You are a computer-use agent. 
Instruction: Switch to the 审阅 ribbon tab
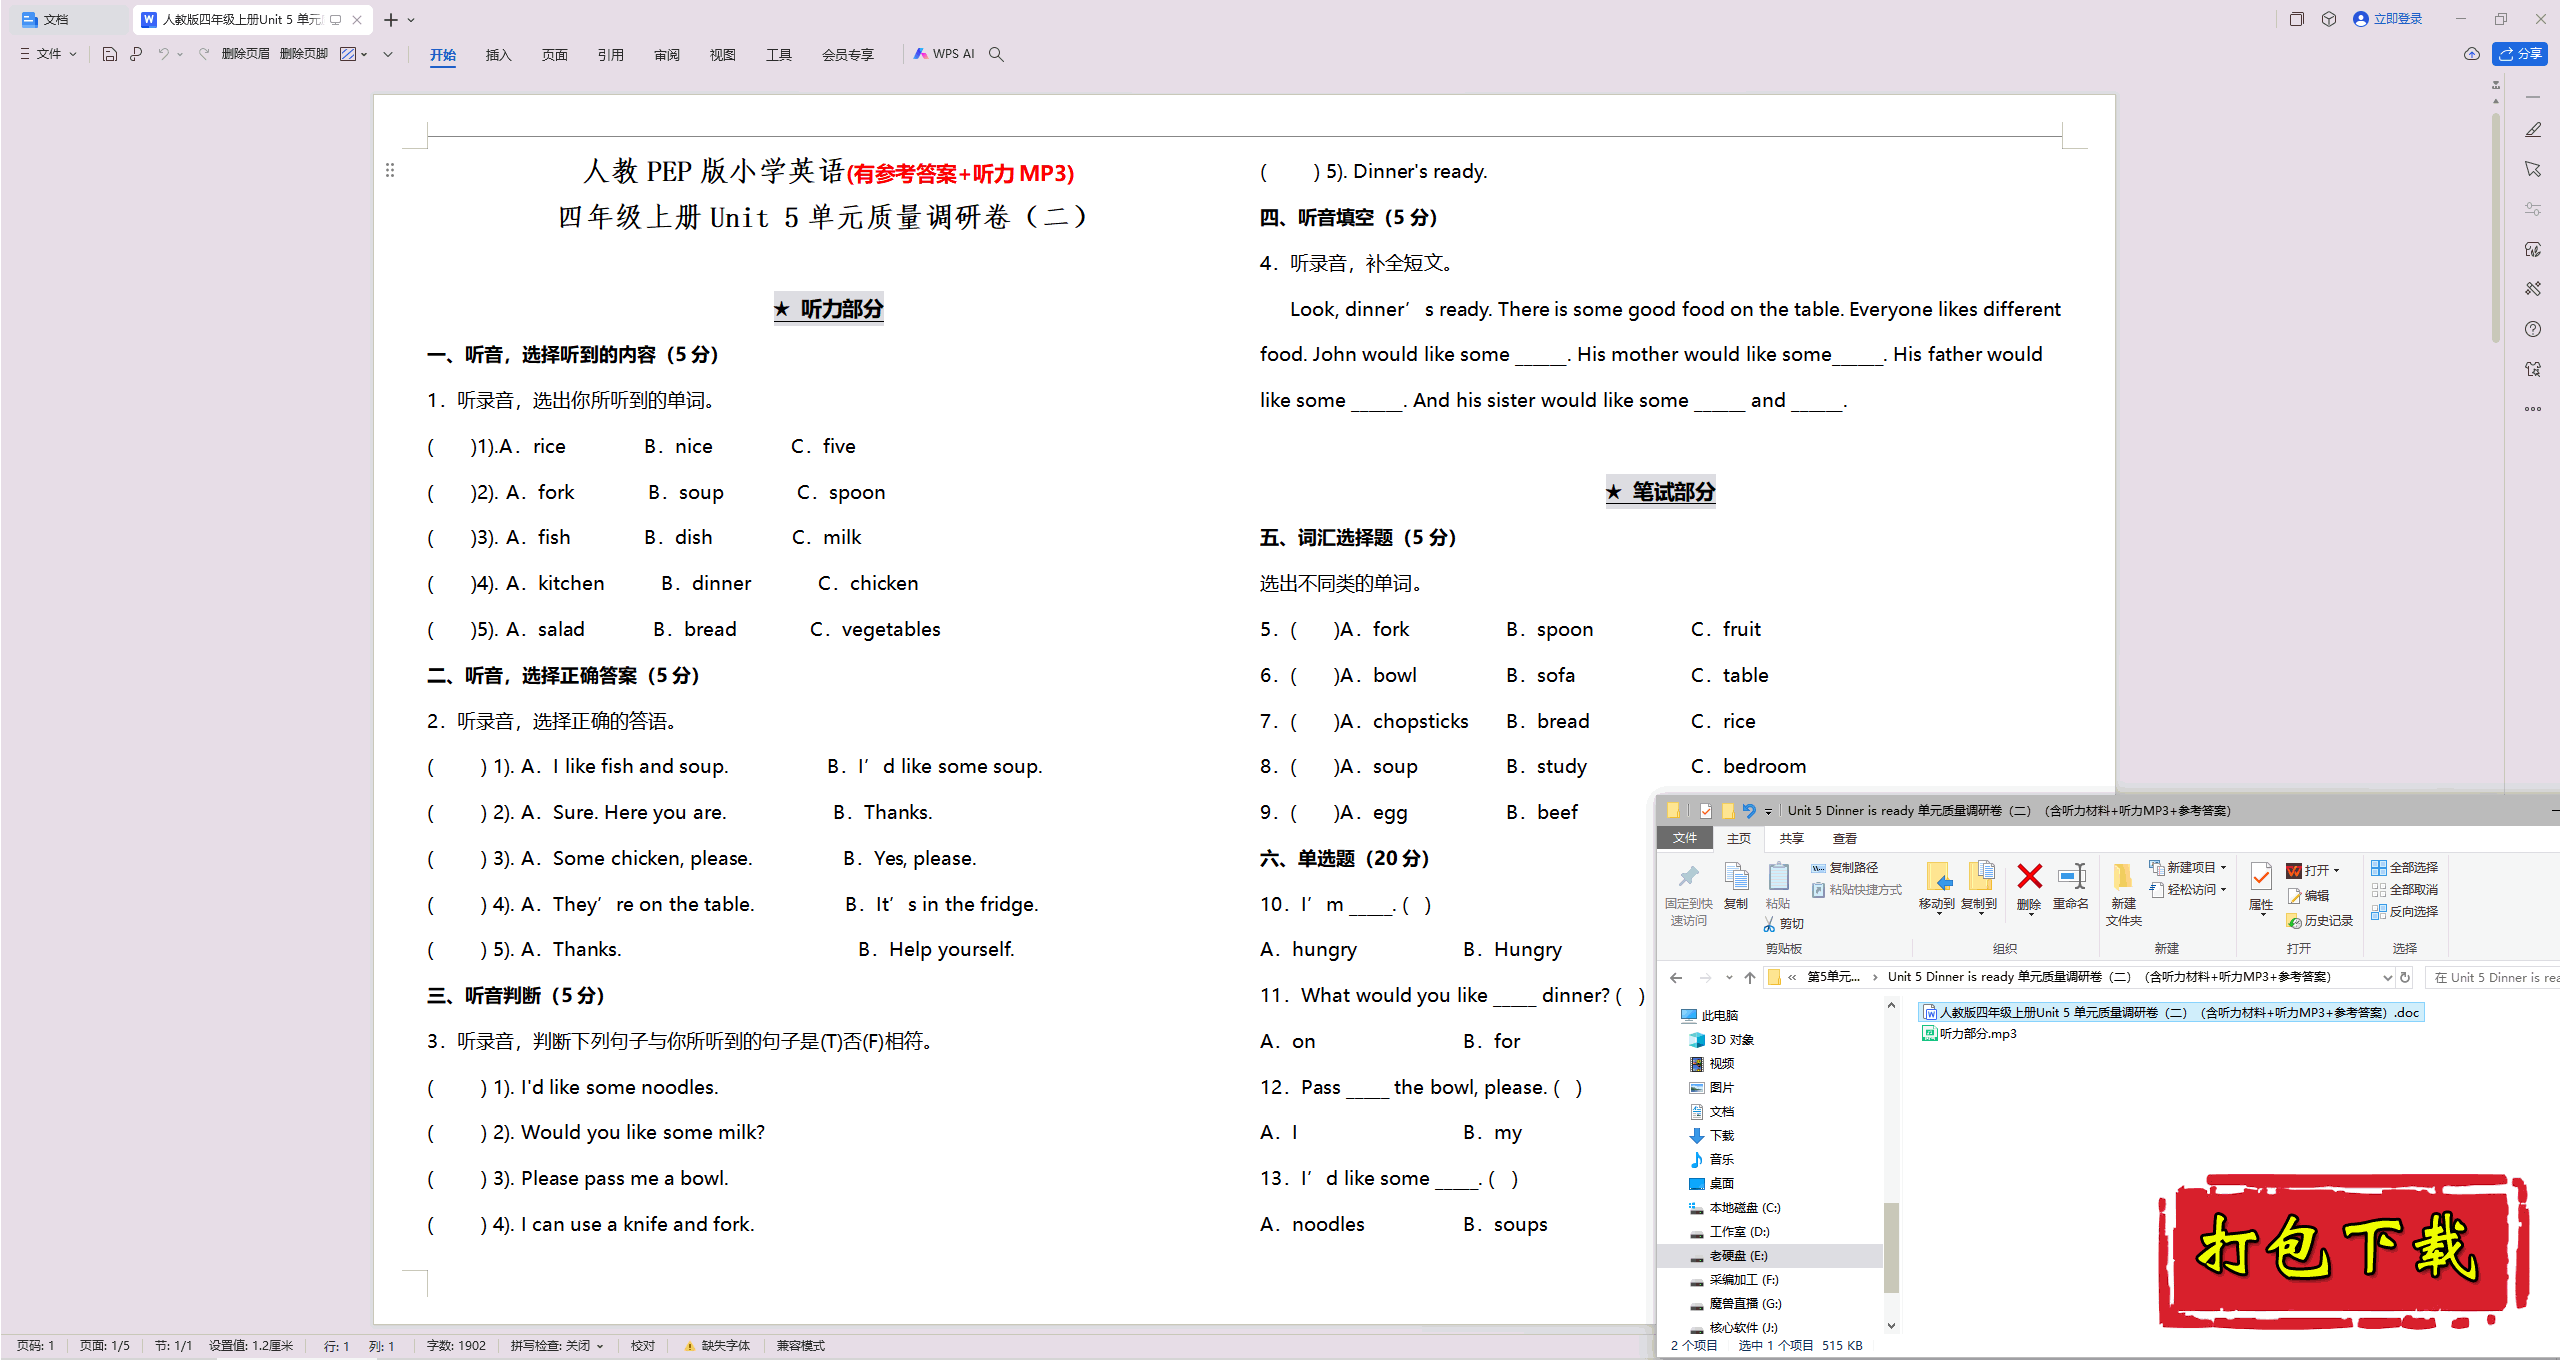tap(666, 55)
